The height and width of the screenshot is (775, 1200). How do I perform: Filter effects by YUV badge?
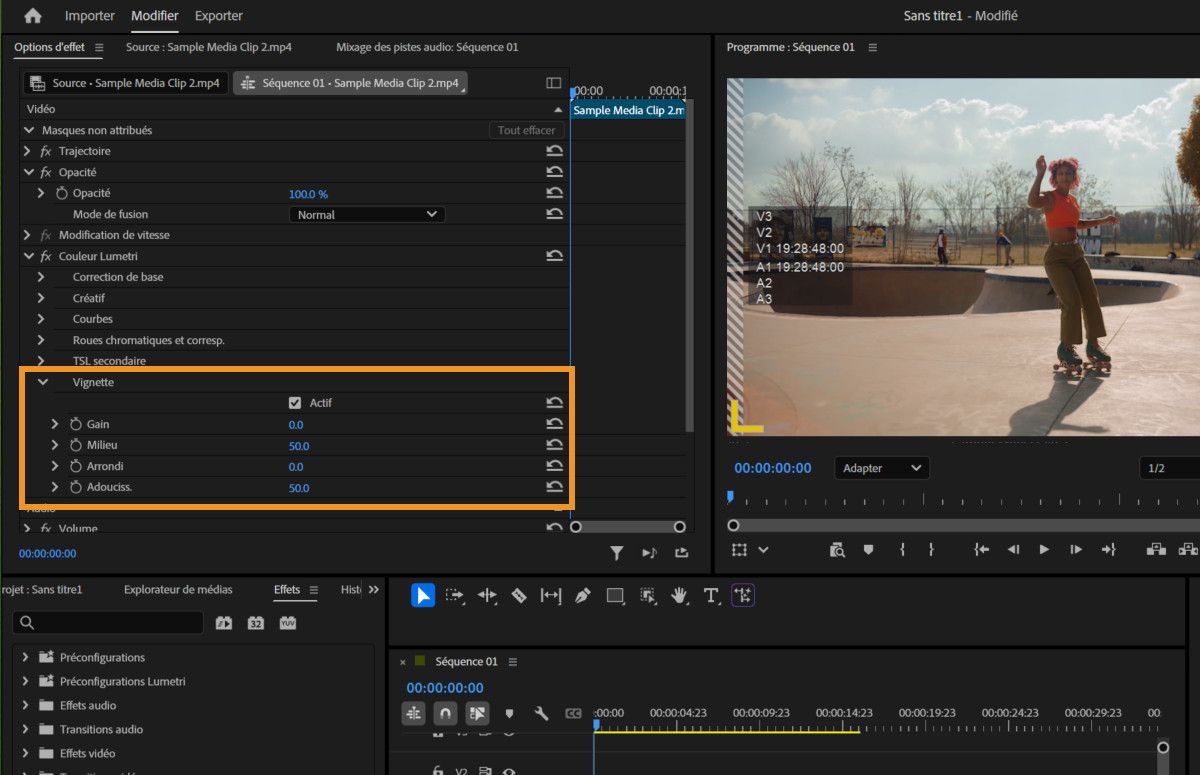288,622
